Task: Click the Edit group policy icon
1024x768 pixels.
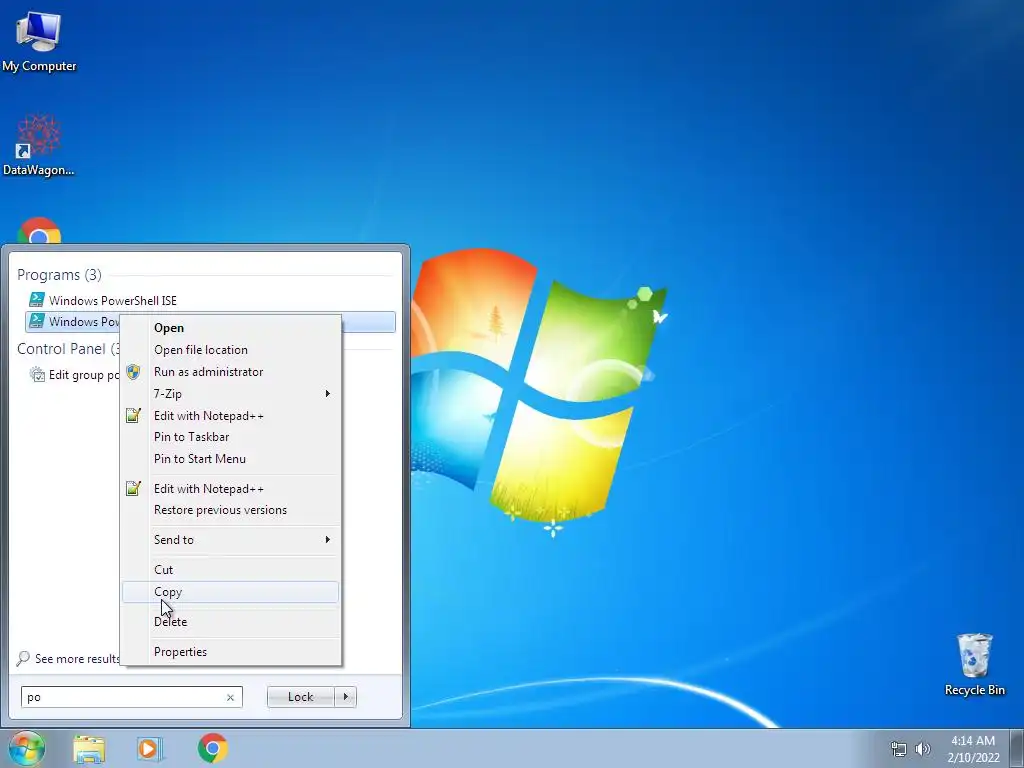Action: pyautogui.click(x=37, y=374)
